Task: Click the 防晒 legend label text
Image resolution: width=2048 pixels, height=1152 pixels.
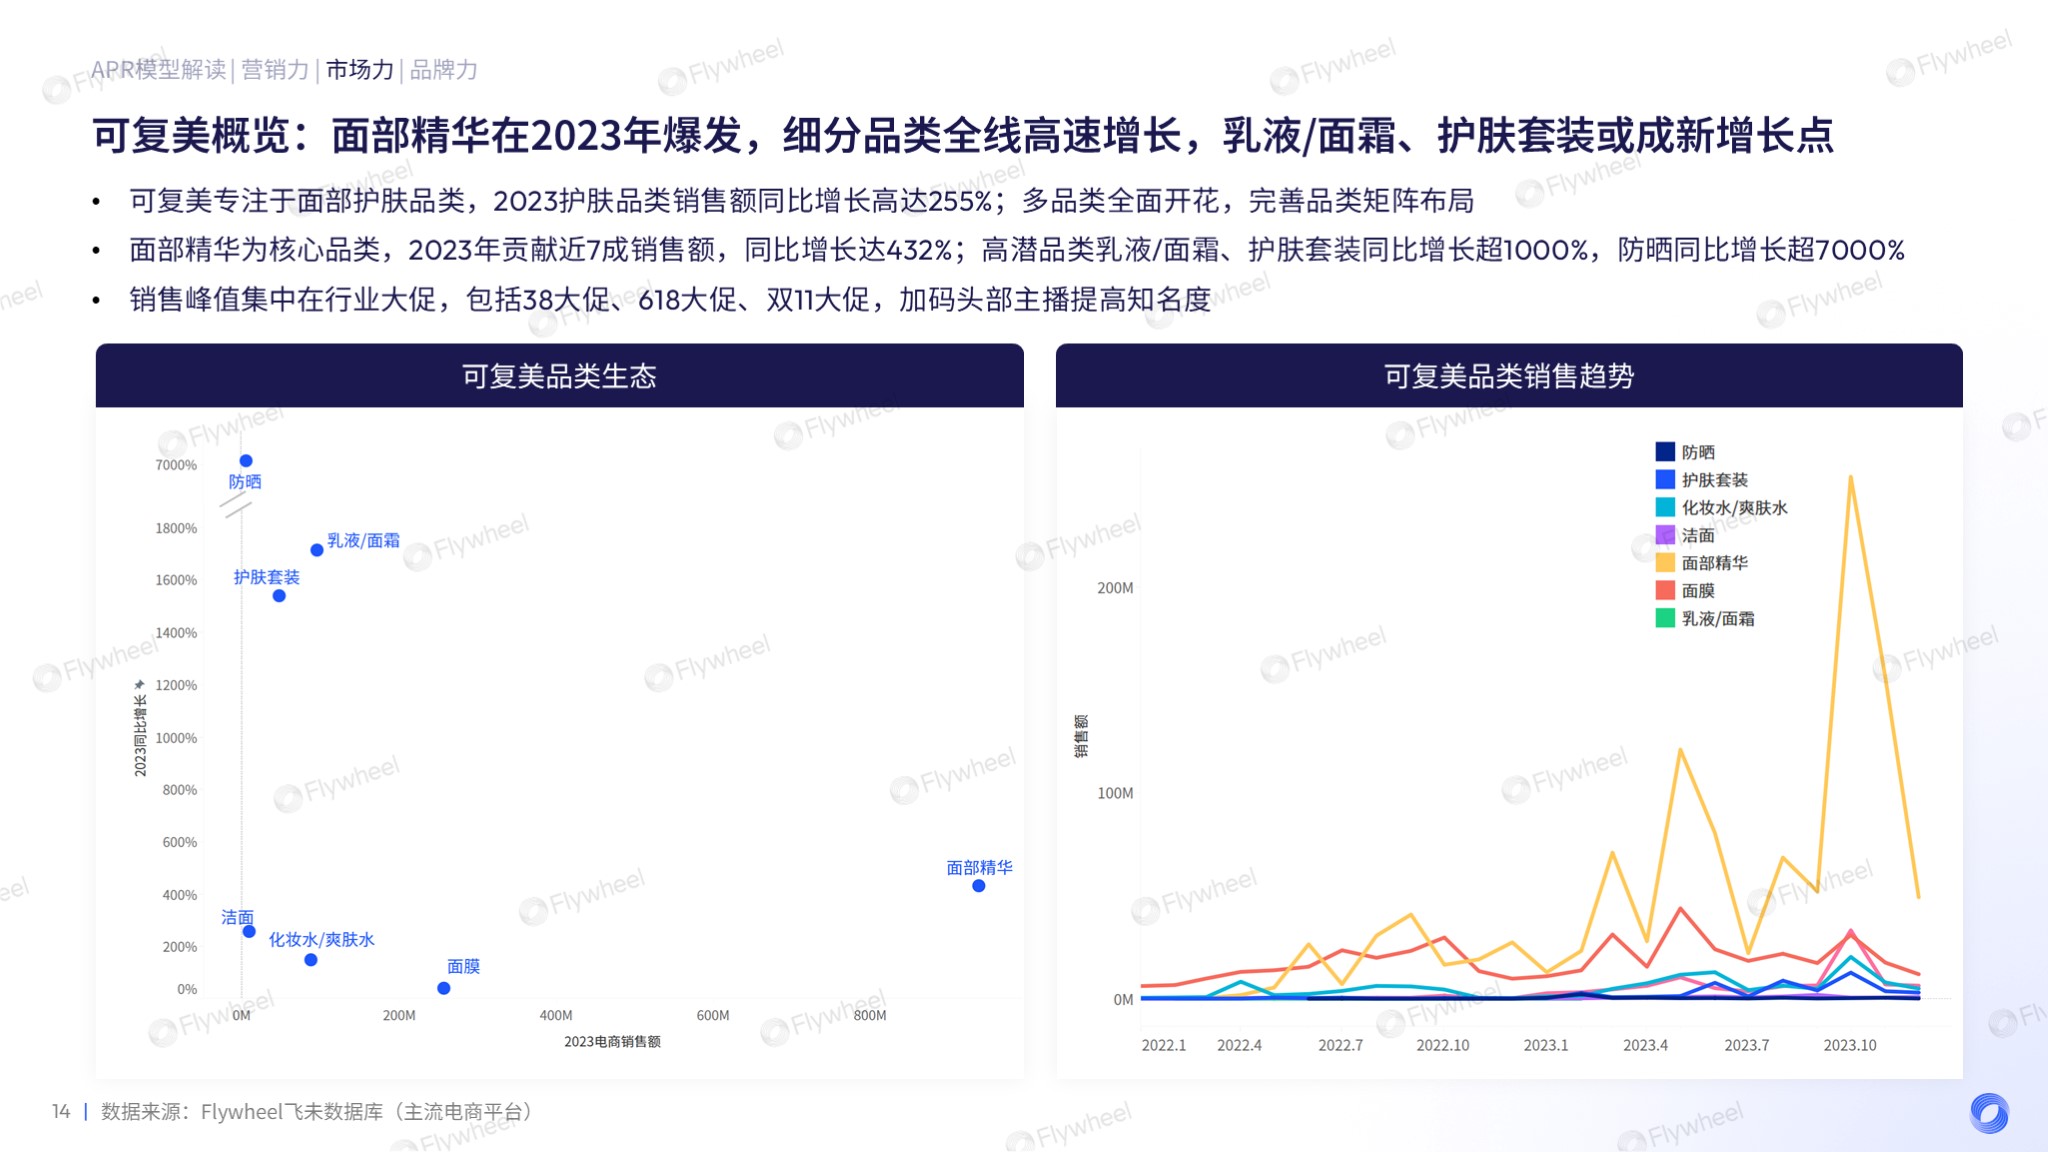Action: click(1698, 452)
